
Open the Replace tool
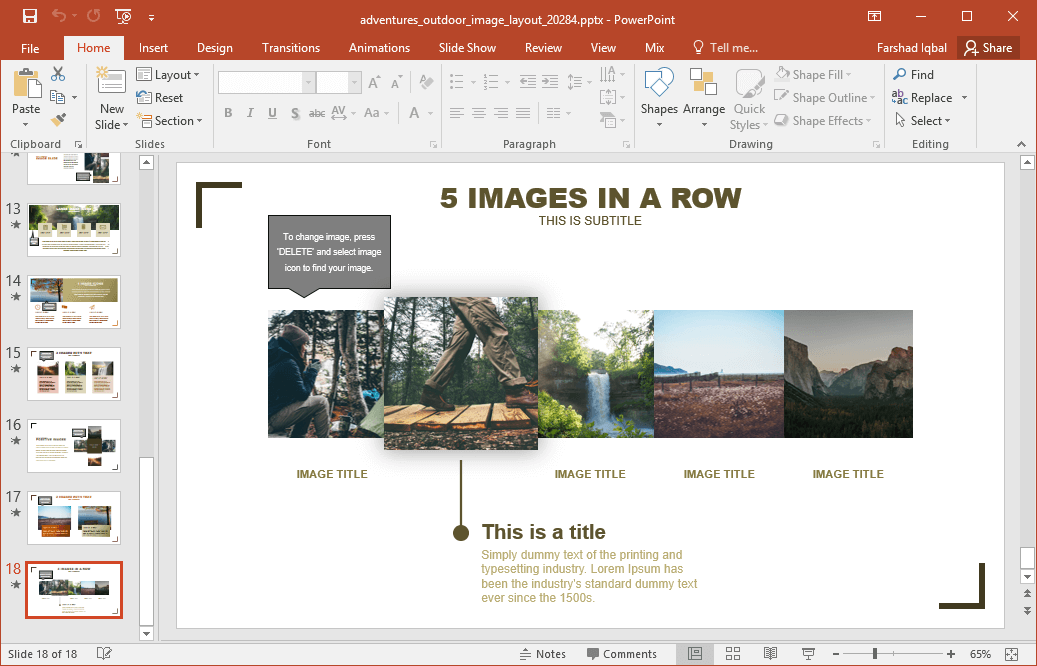tap(929, 97)
